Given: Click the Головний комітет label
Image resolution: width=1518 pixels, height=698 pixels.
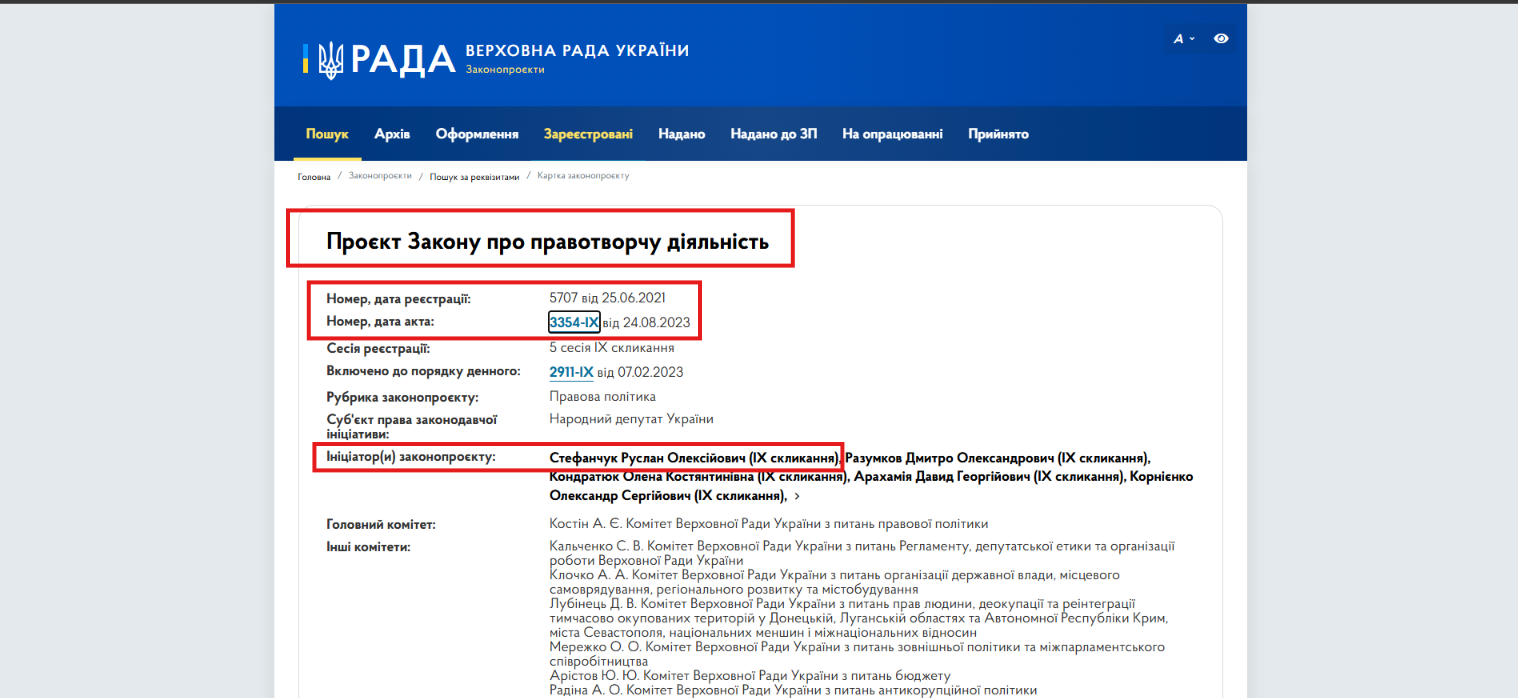Looking at the screenshot, I should coord(381,525).
